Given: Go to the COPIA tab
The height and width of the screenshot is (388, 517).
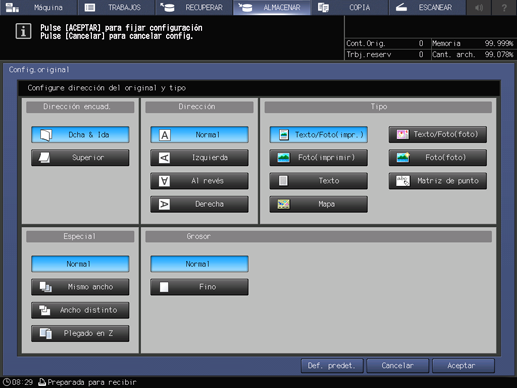Looking at the screenshot, I should (349, 7).
